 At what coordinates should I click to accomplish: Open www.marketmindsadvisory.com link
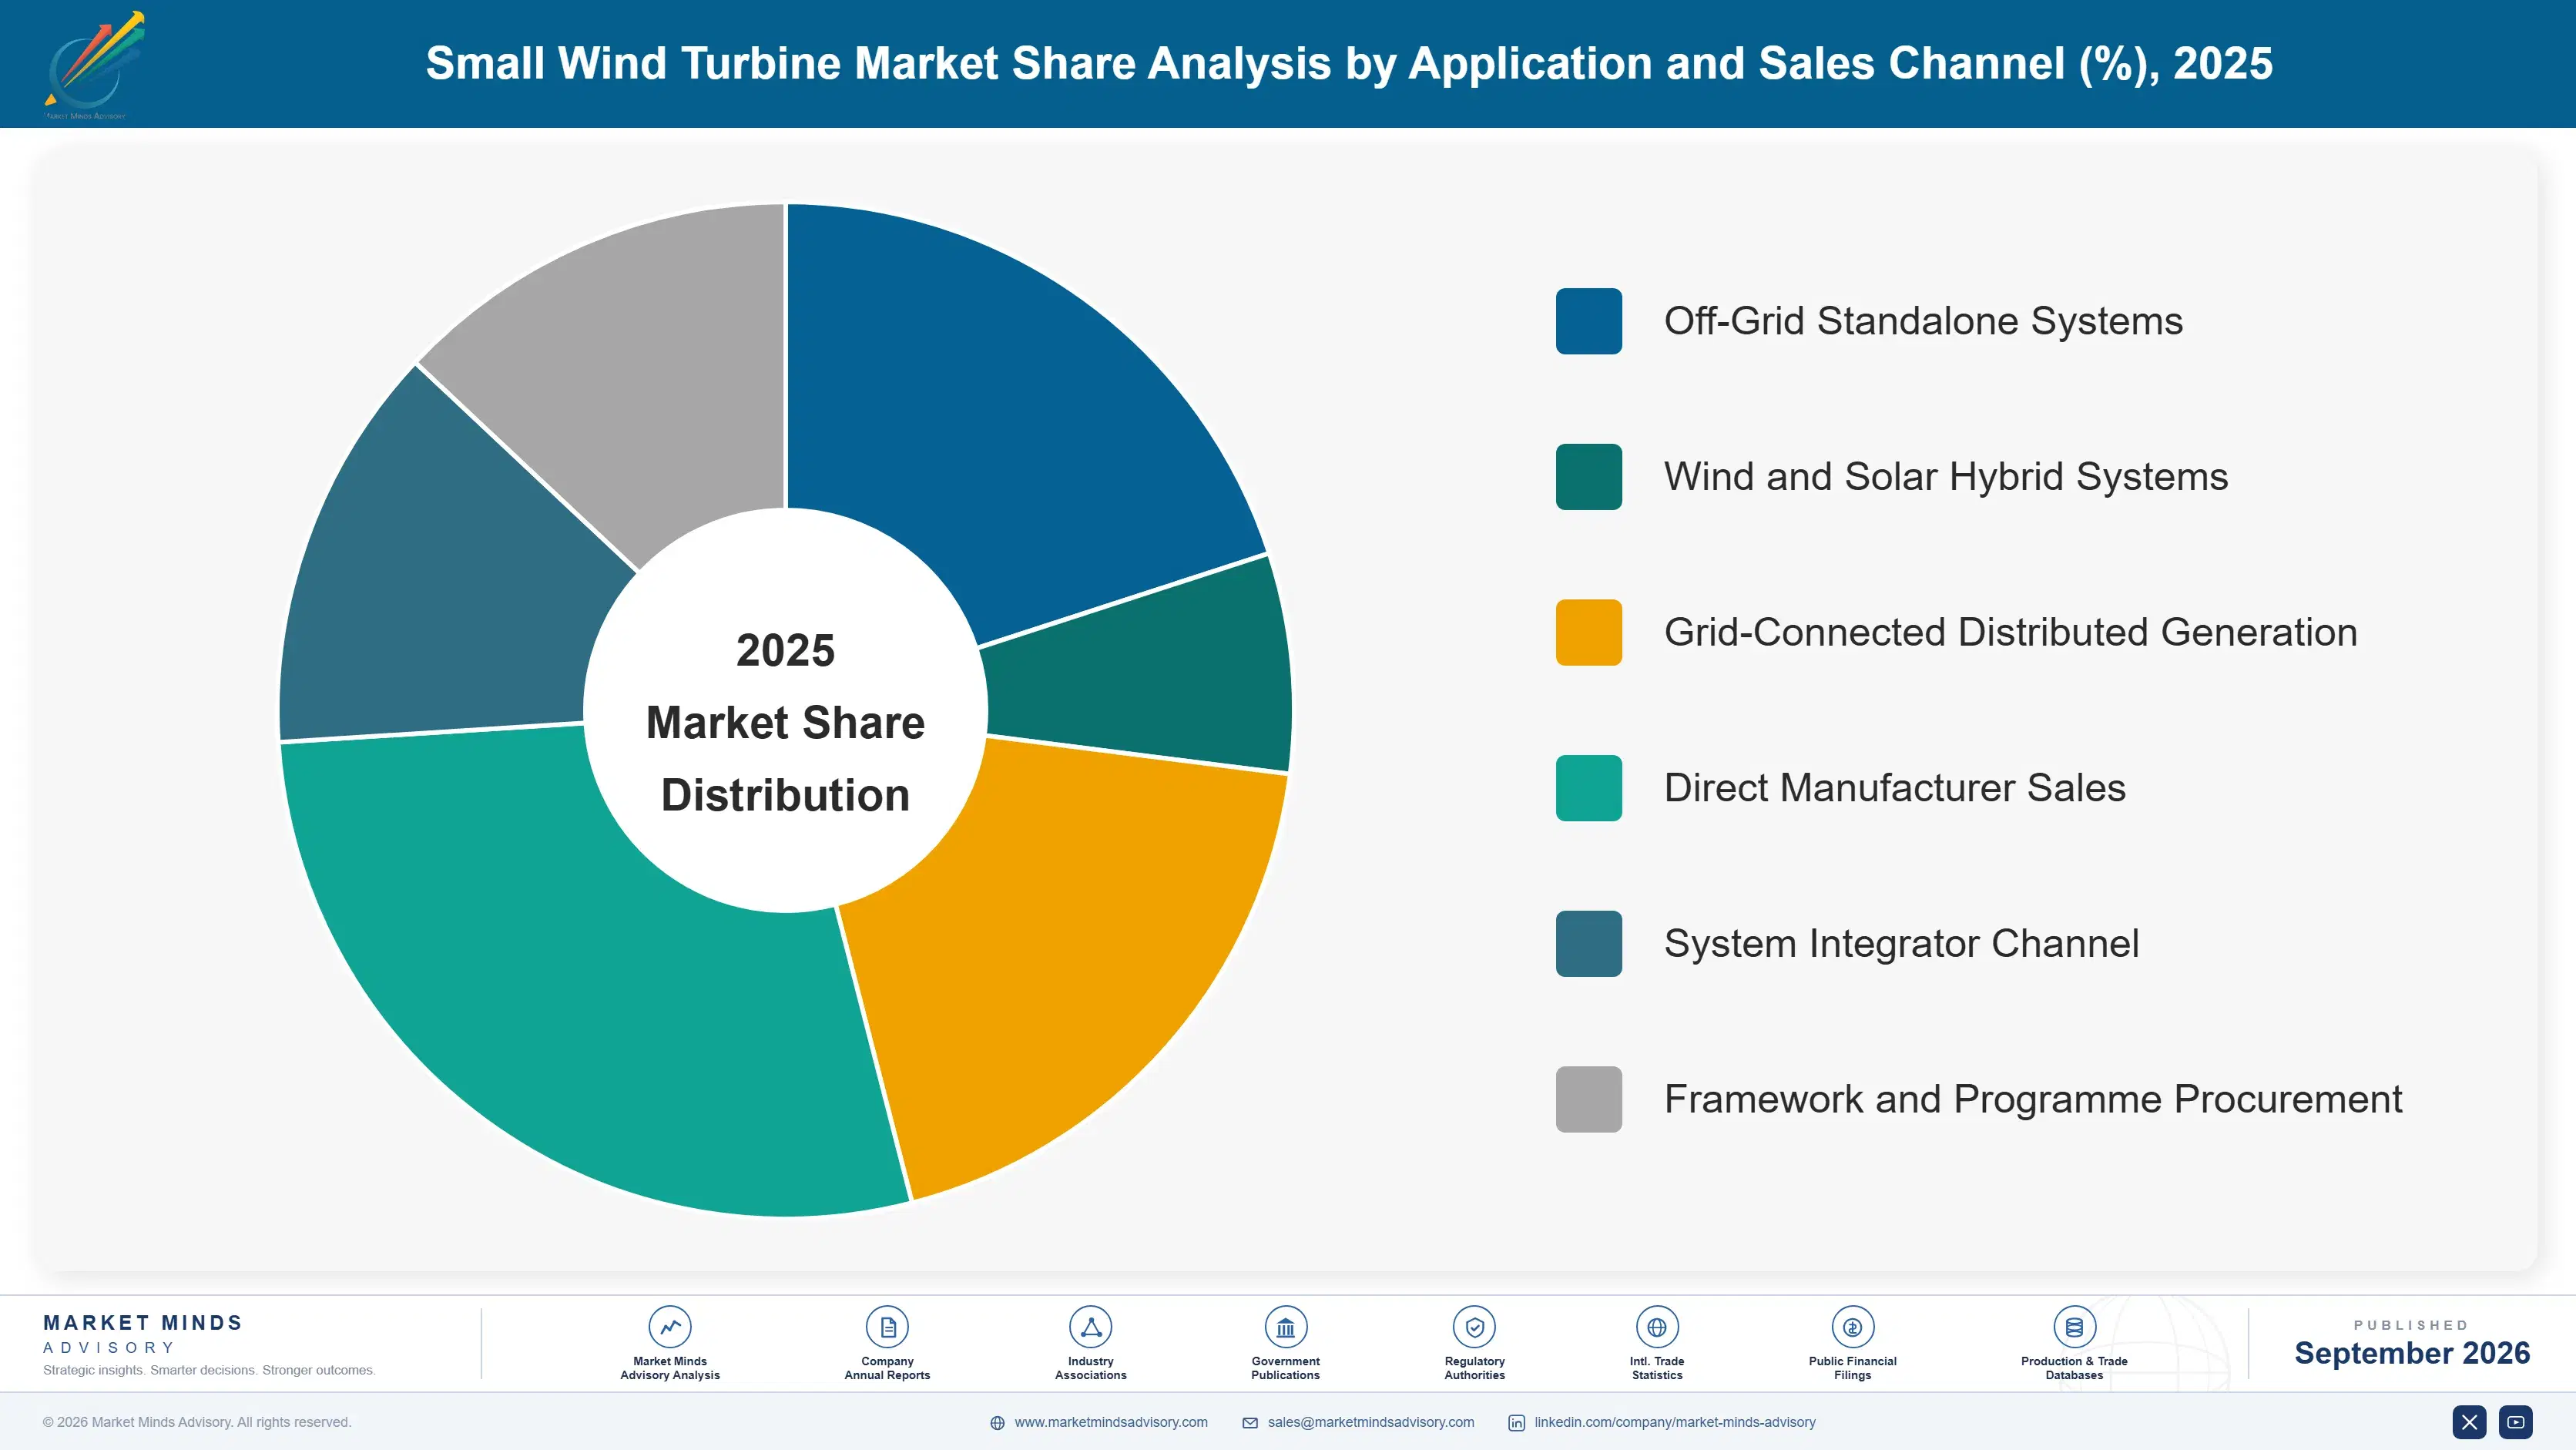(x=1110, y=1422)
